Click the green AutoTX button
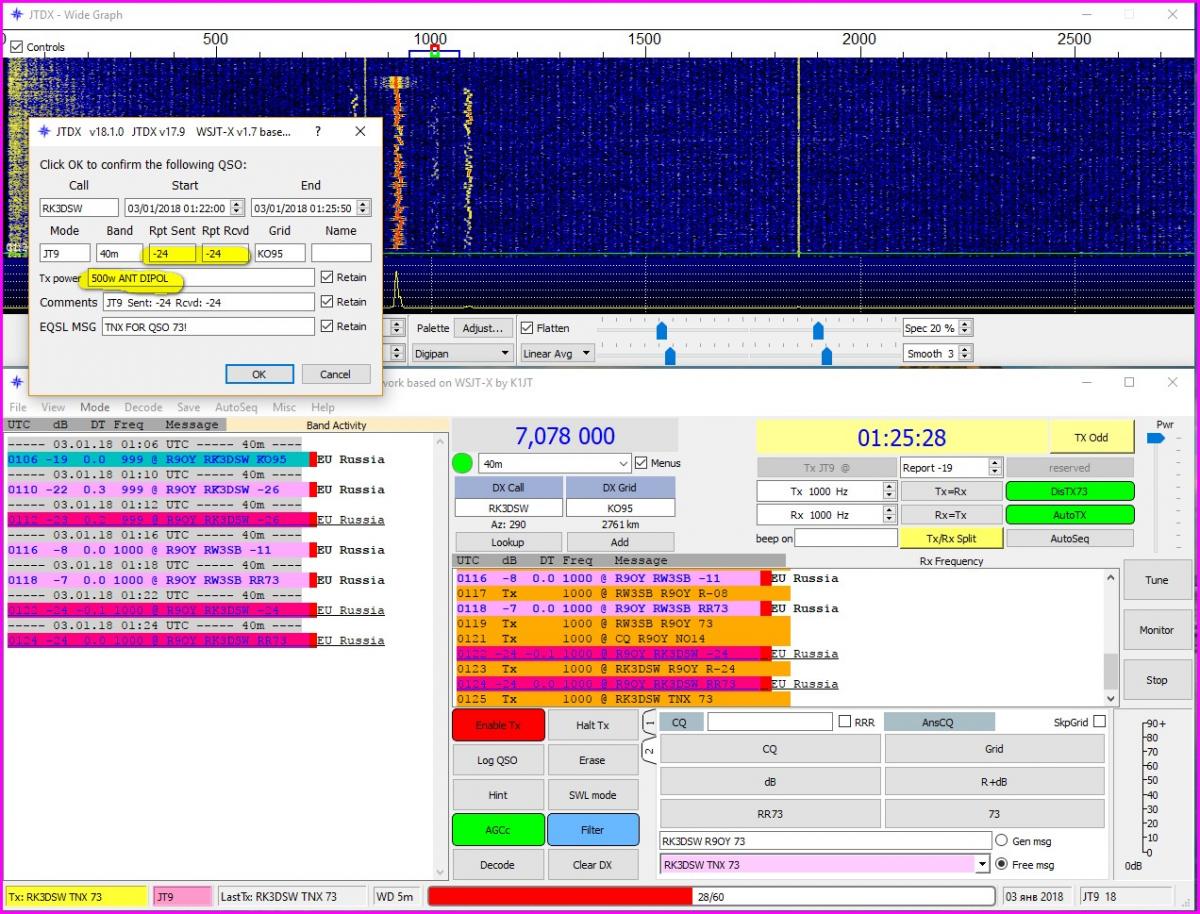The height and width of the screenshot is (914, 1200). 1069,515
